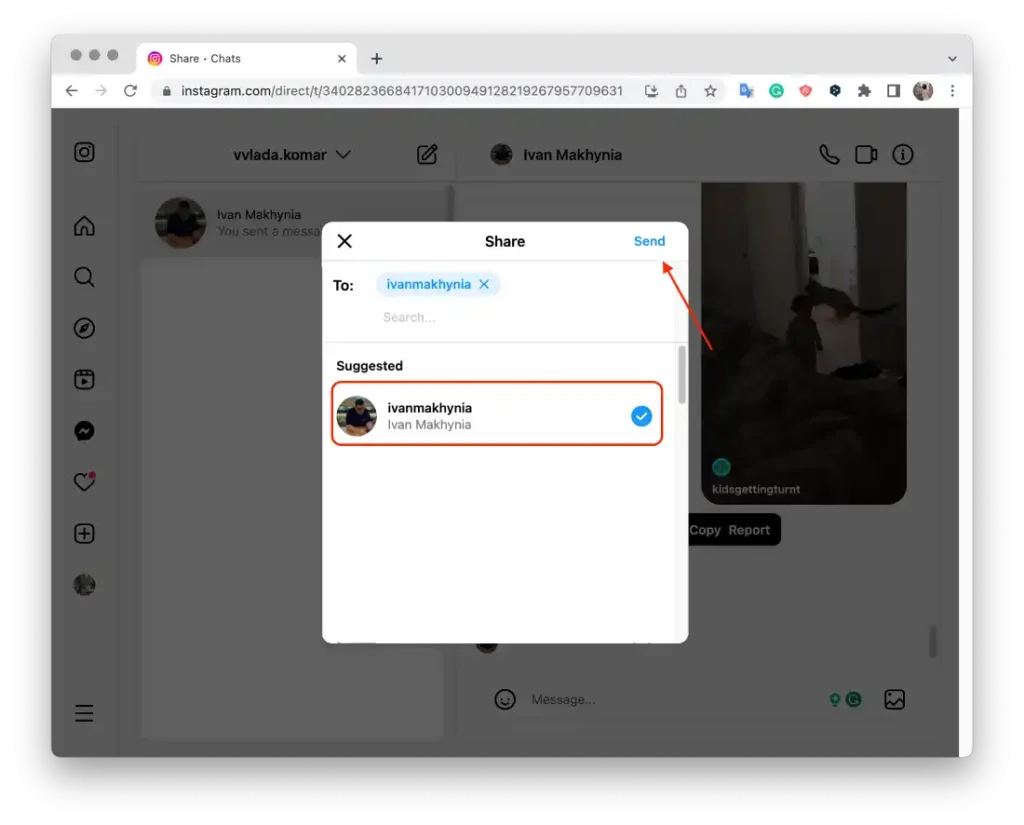The image size is (1024, 825).
Task: Click the add photo icon in message box
Action: tap(895, 700)
